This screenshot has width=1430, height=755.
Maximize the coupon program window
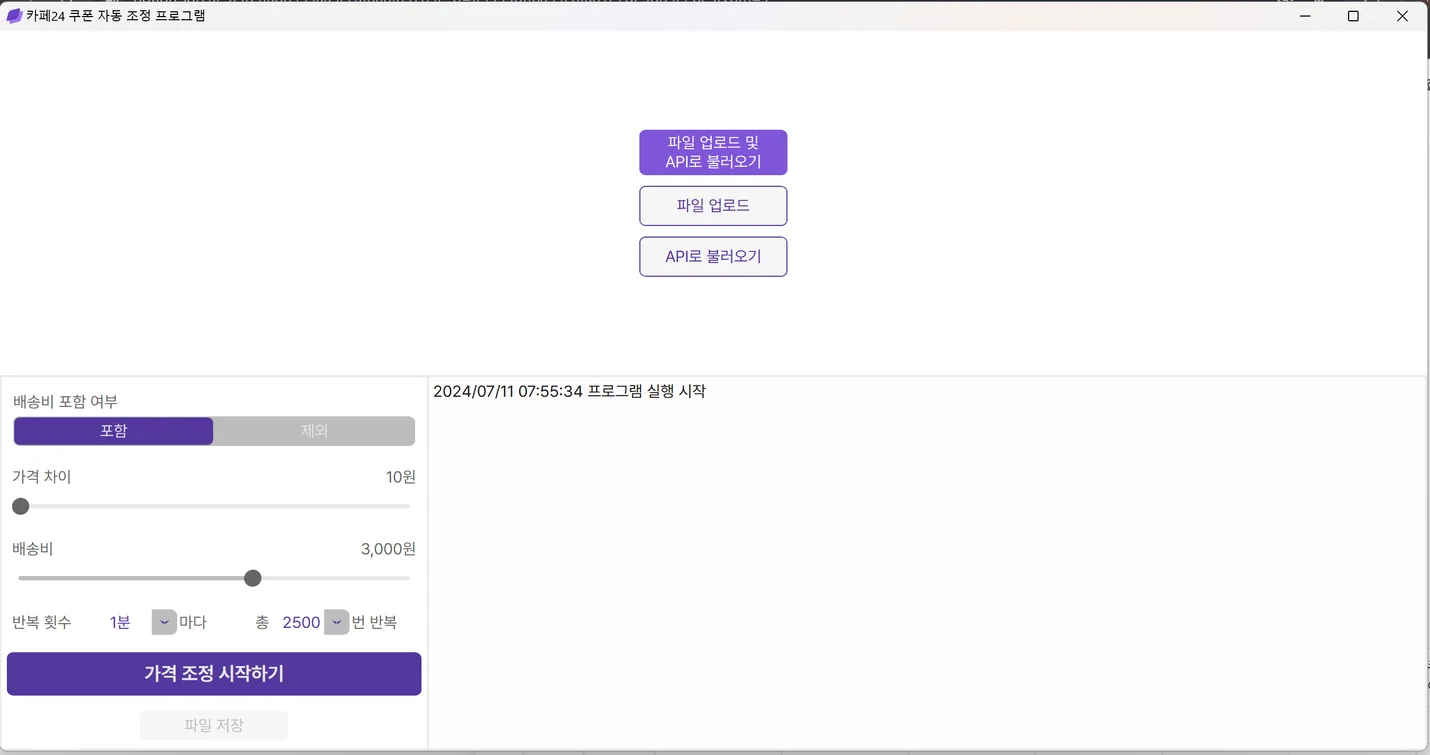pyautogui.click(x=1353, y=16)
